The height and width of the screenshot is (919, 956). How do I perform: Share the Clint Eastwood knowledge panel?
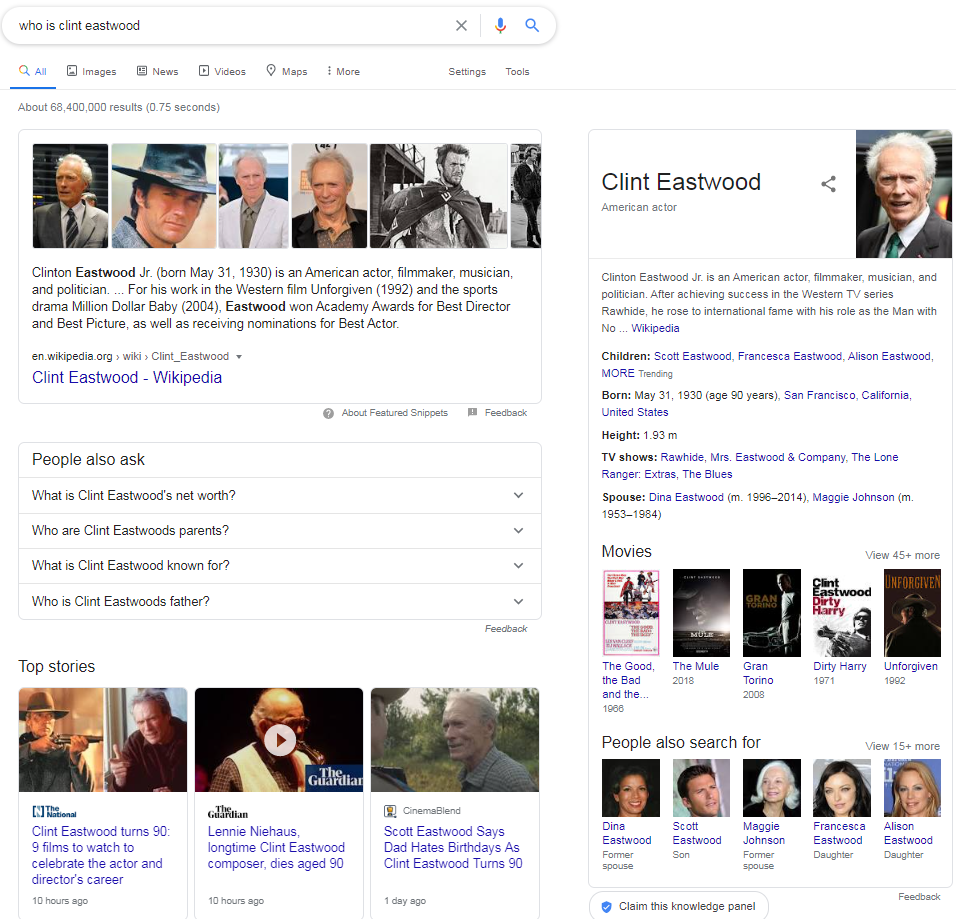click(x=828, y=184)
